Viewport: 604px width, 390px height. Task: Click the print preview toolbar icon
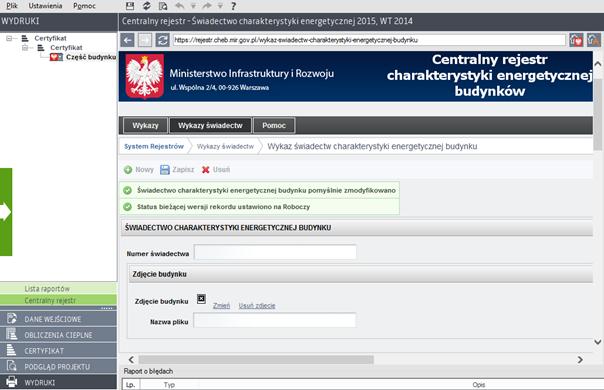[163, 6]
